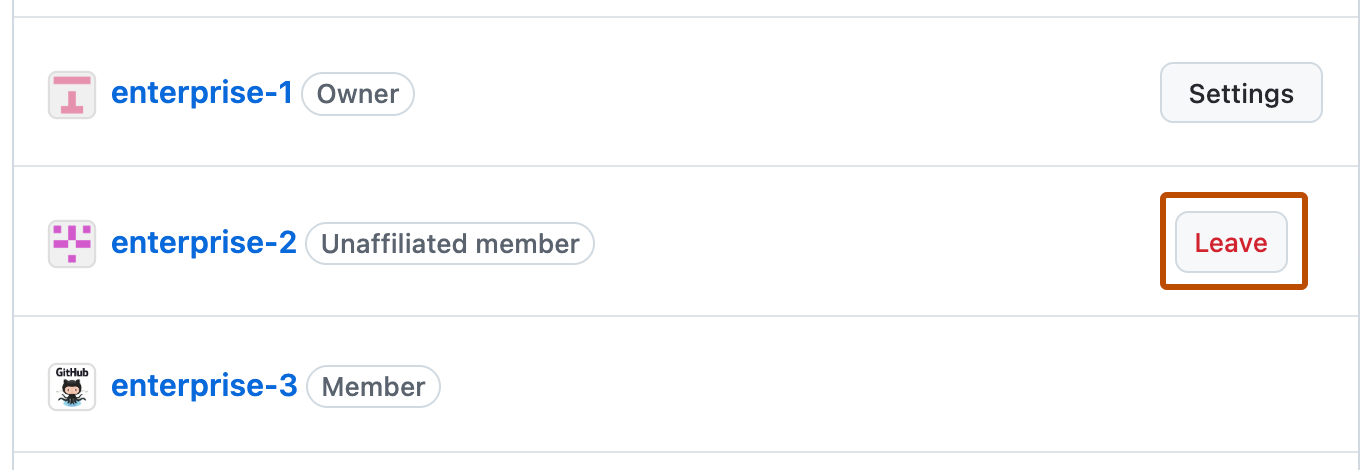The height and width of the screenshot is (470, 1368).
Task: Open the enterprise-2 link
Action: (204, 243)
